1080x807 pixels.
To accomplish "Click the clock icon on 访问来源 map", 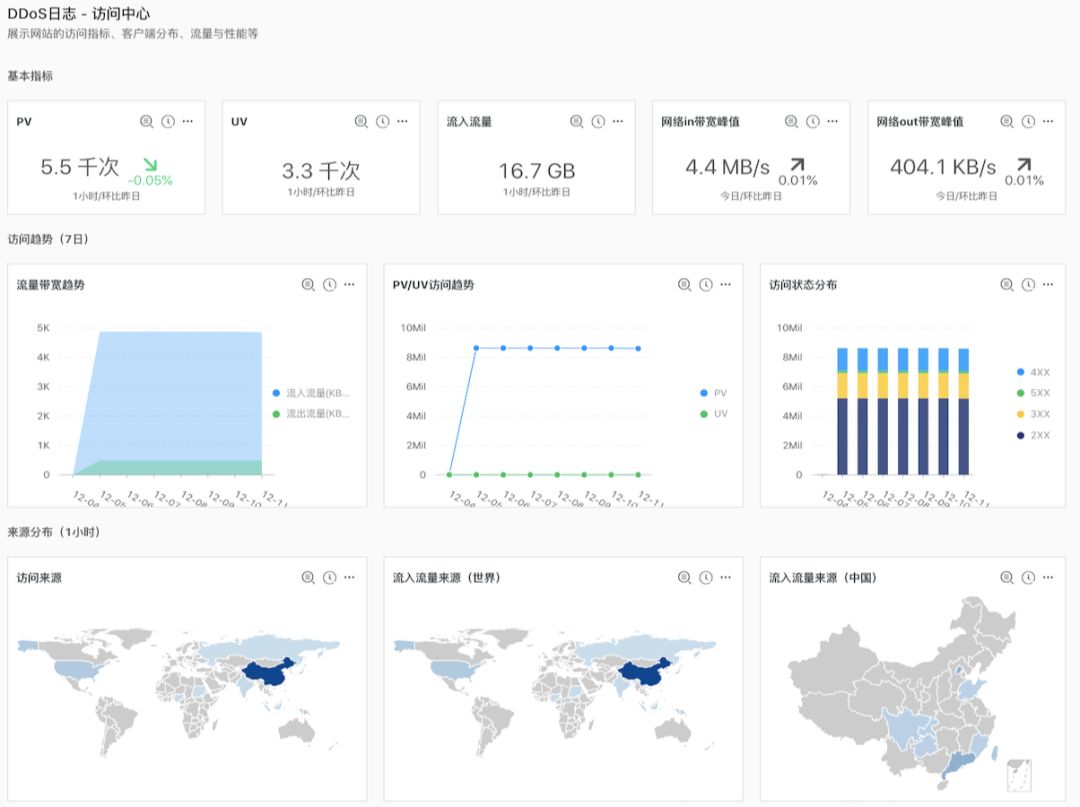I will click(x=330, y=578).
